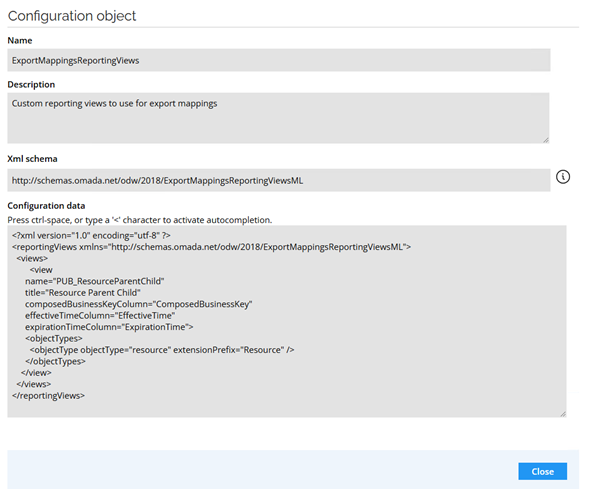Click the closing </reportingViews> tag
The height and width of the screenshot is (489, 602).
48,396
